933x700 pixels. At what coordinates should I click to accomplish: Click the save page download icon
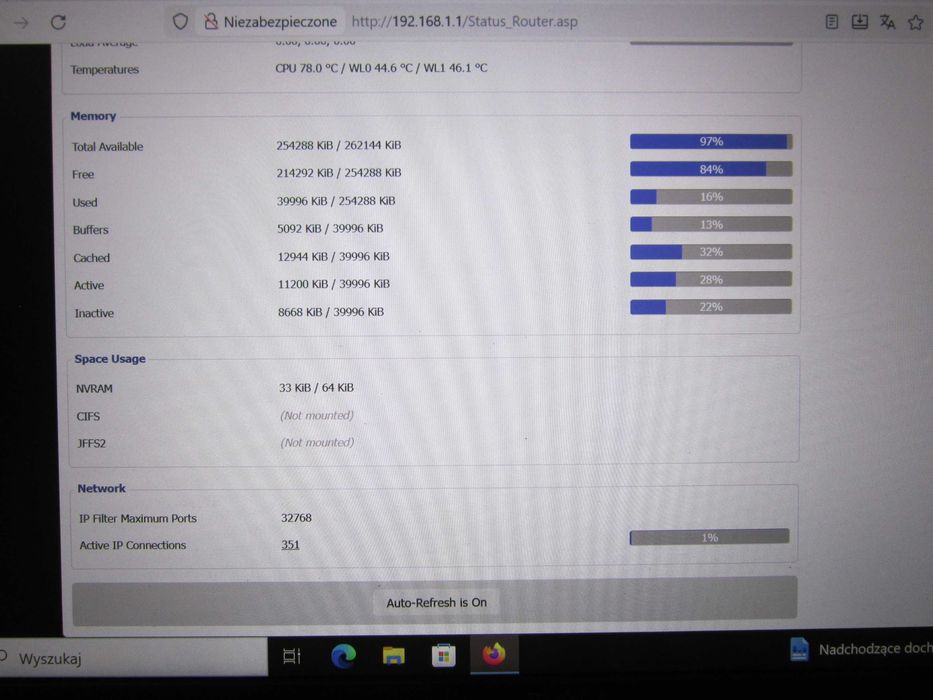click(x=859, y=22)
